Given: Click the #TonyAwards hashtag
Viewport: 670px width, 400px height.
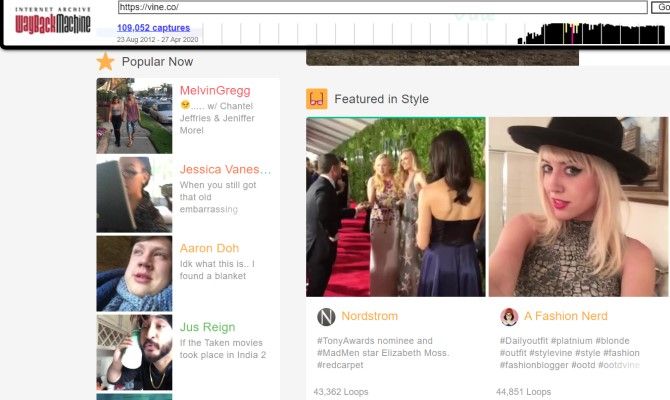Looking at the screenshot, I should 344,341.
